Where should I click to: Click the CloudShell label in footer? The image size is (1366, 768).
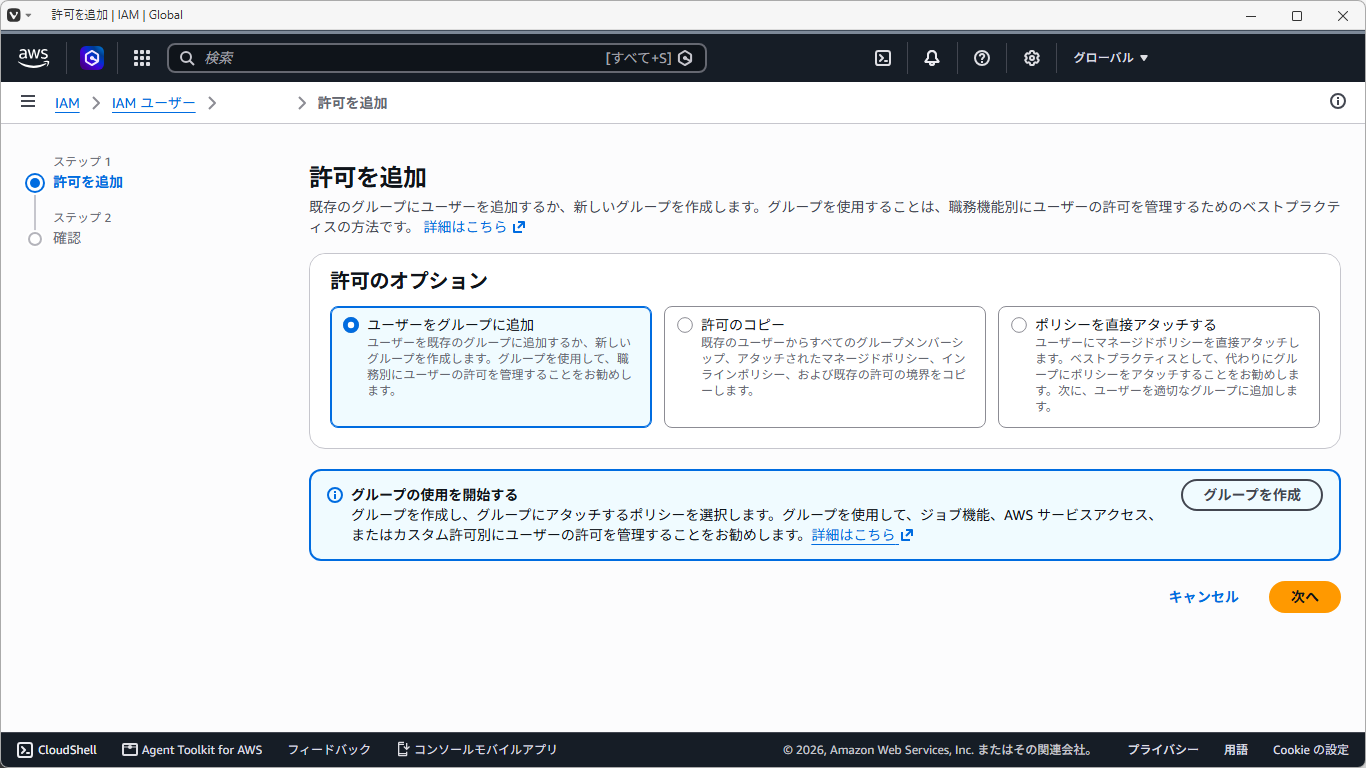[x=67, y=750]
